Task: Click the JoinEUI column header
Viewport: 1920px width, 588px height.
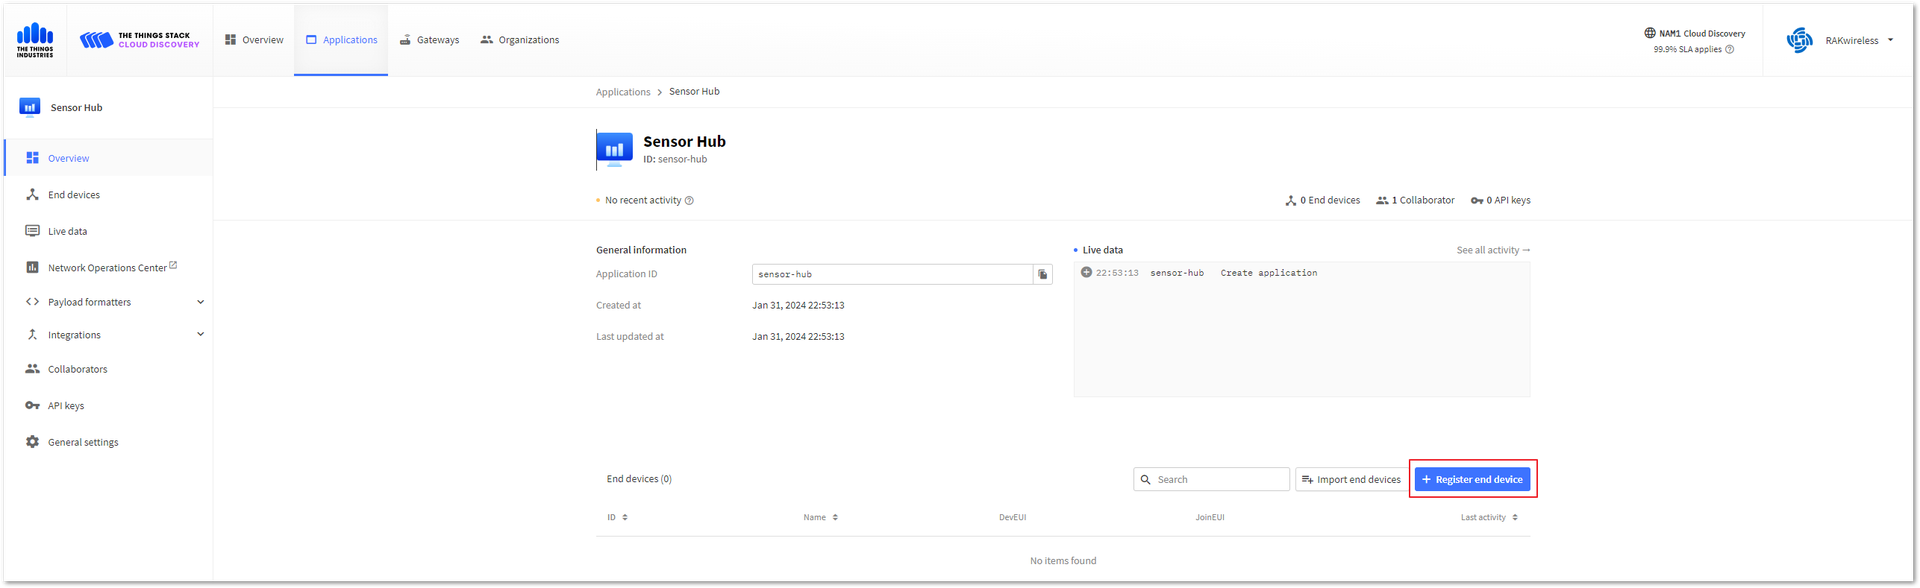Action: pyautogui.click(x=1210, y=518)
